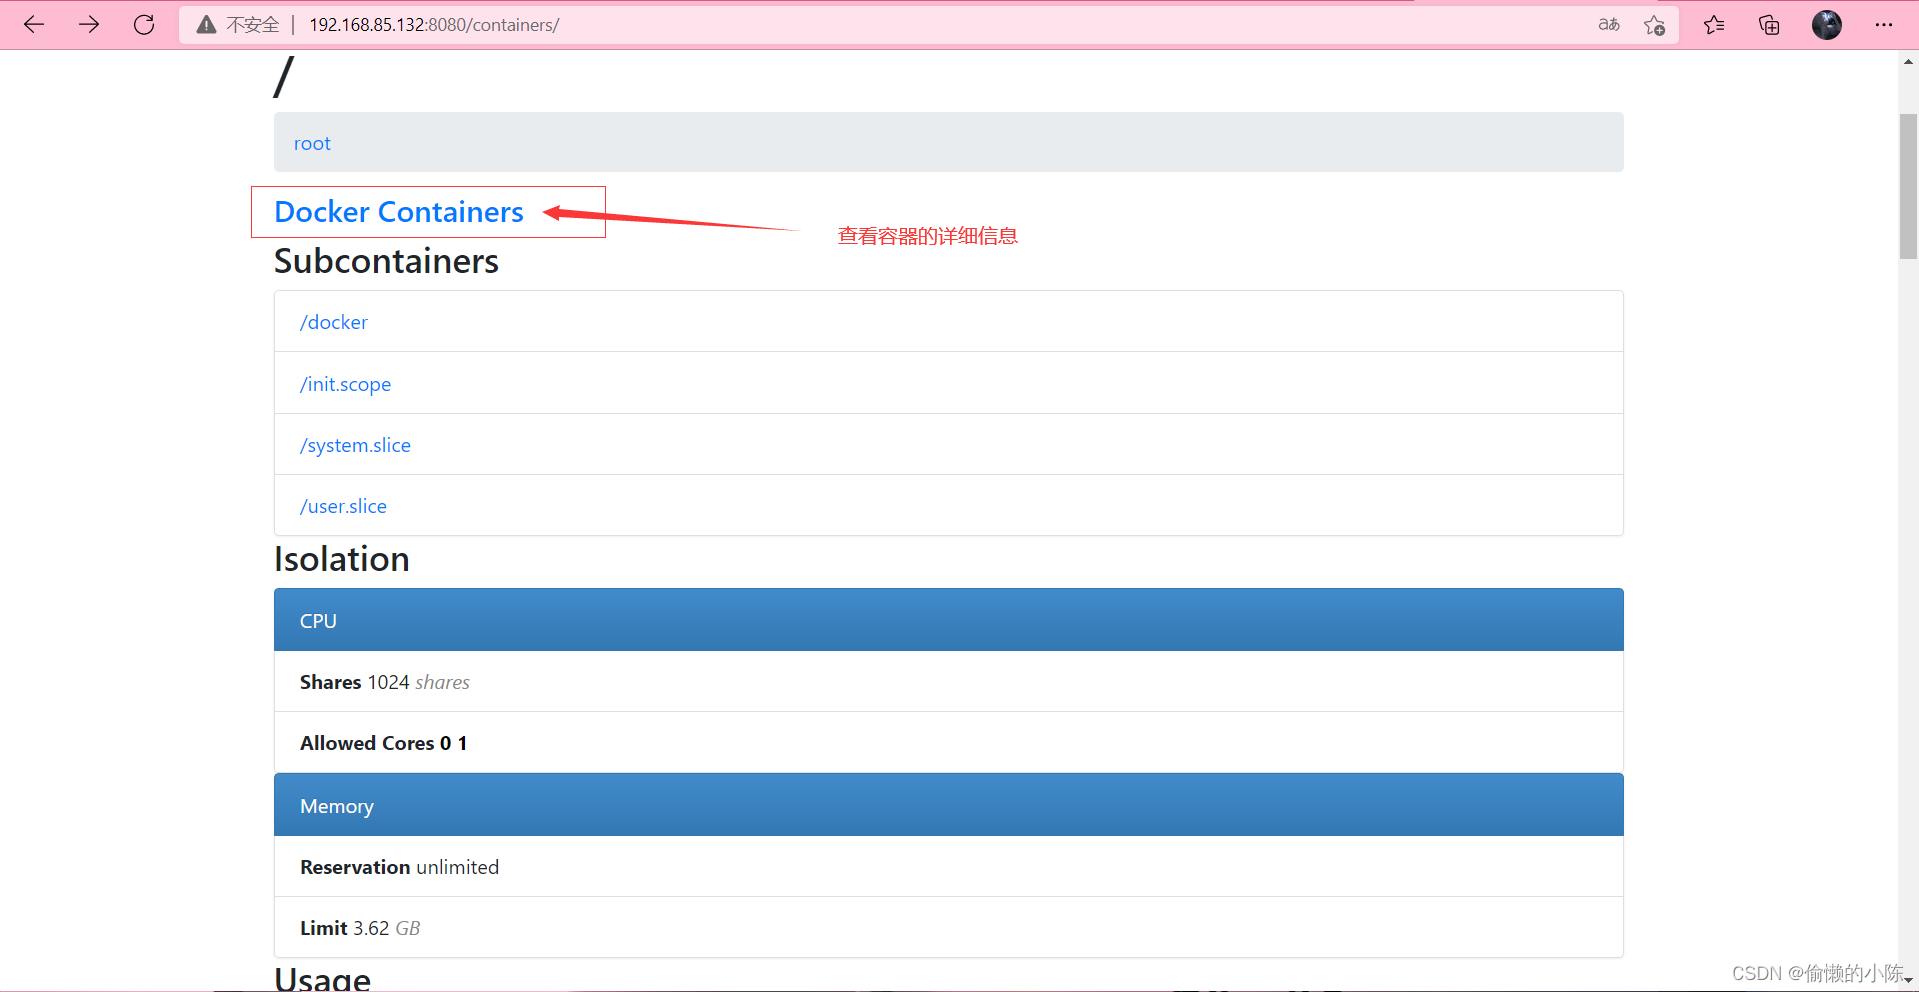This screenshot has height=992, width=1919.
Task: Open the root breadcrumb link
Action: click(312, 143)
